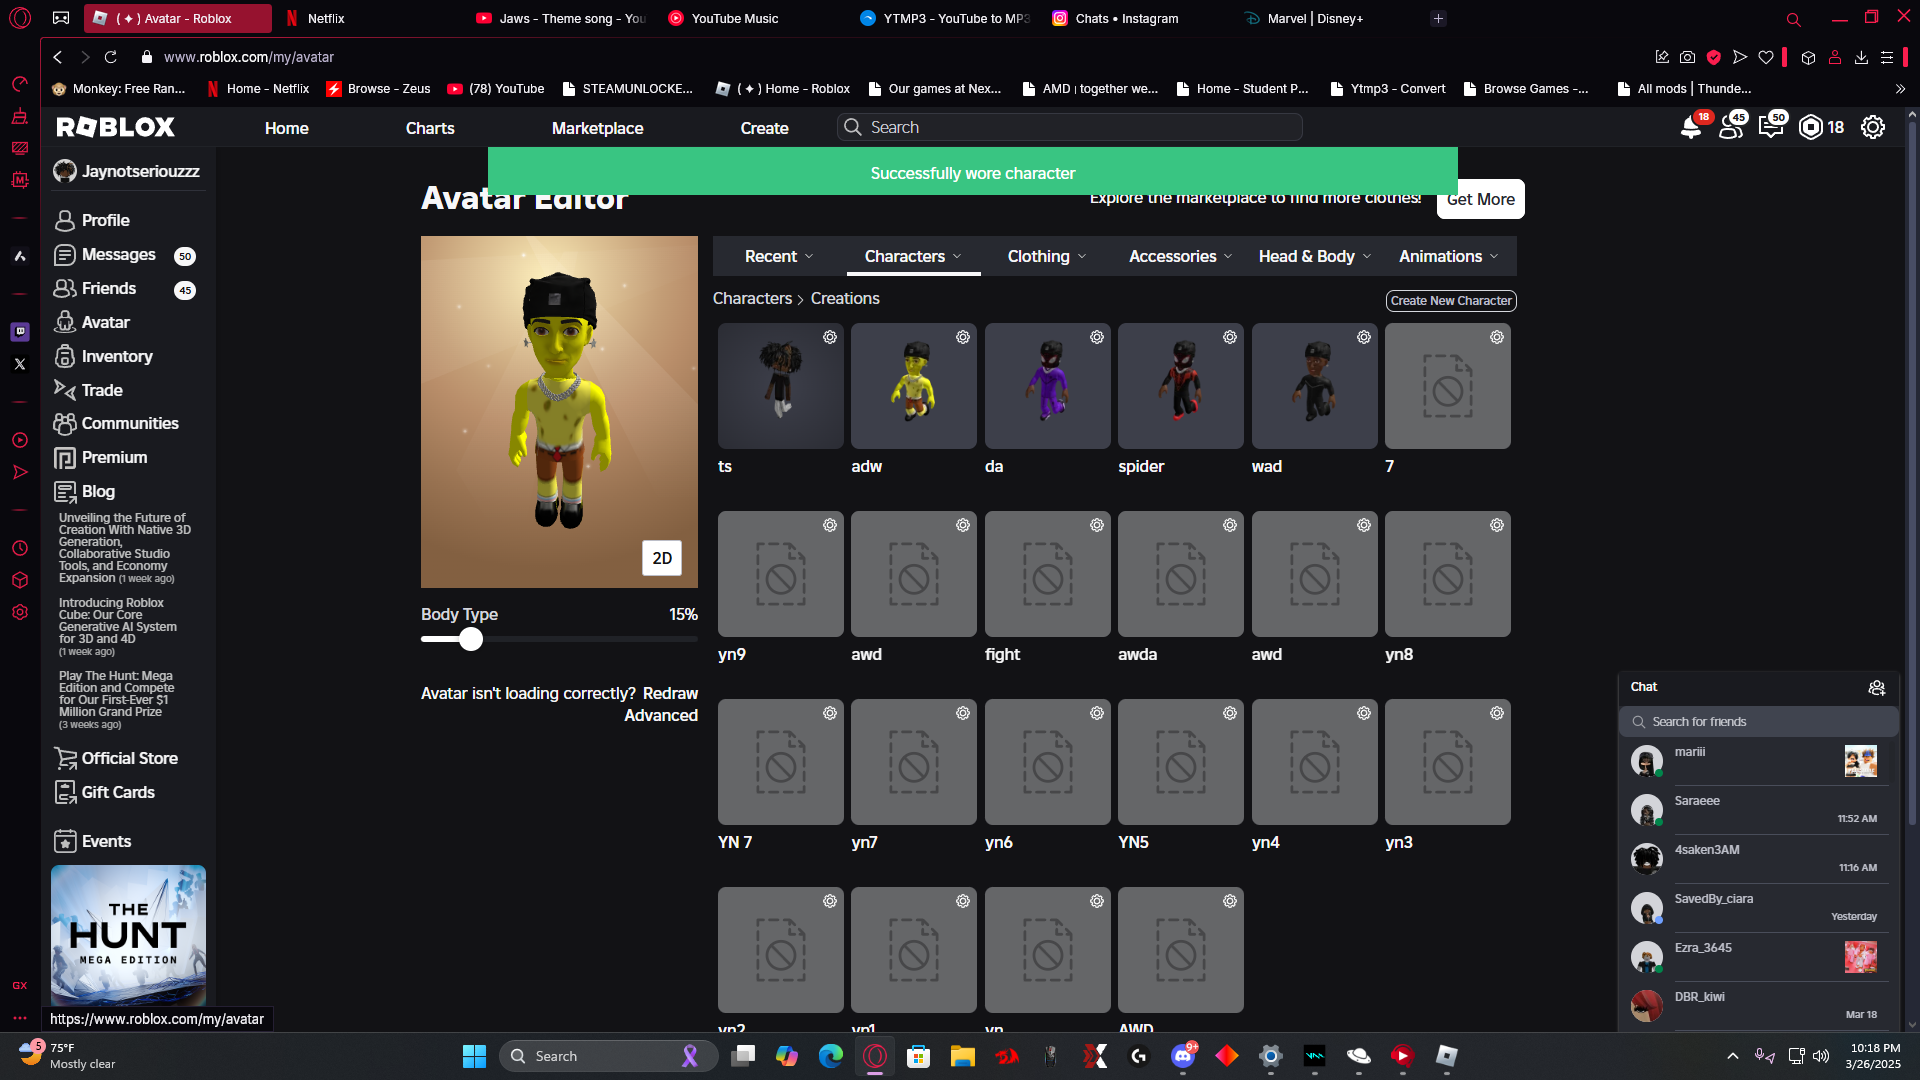Click gear icon on ts character tile
This screenshot has height=1080, width=1920.
pyautogui.click(x=830, y=338)
